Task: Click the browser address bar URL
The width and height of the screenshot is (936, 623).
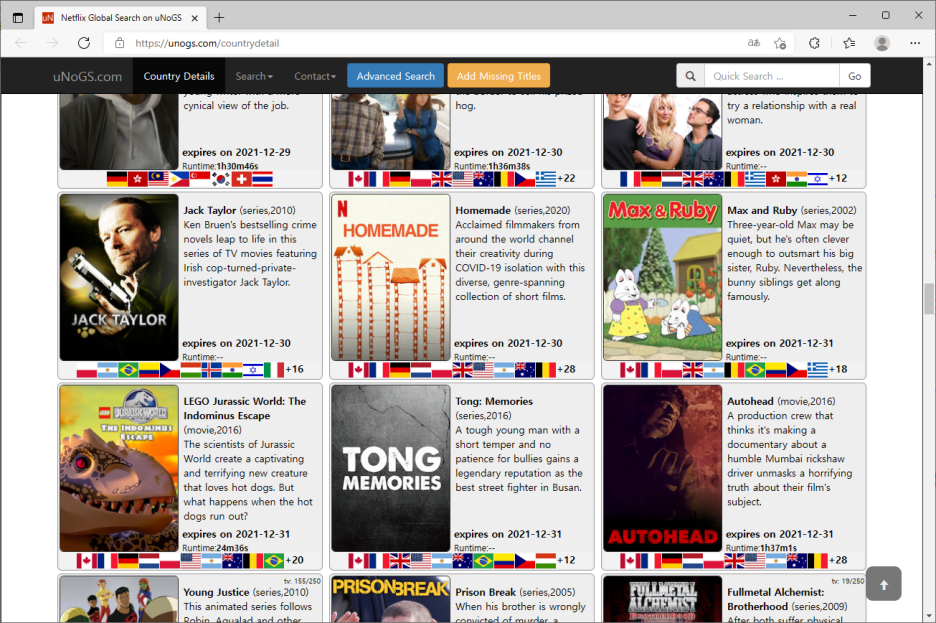Action: (x=207, y=43)
